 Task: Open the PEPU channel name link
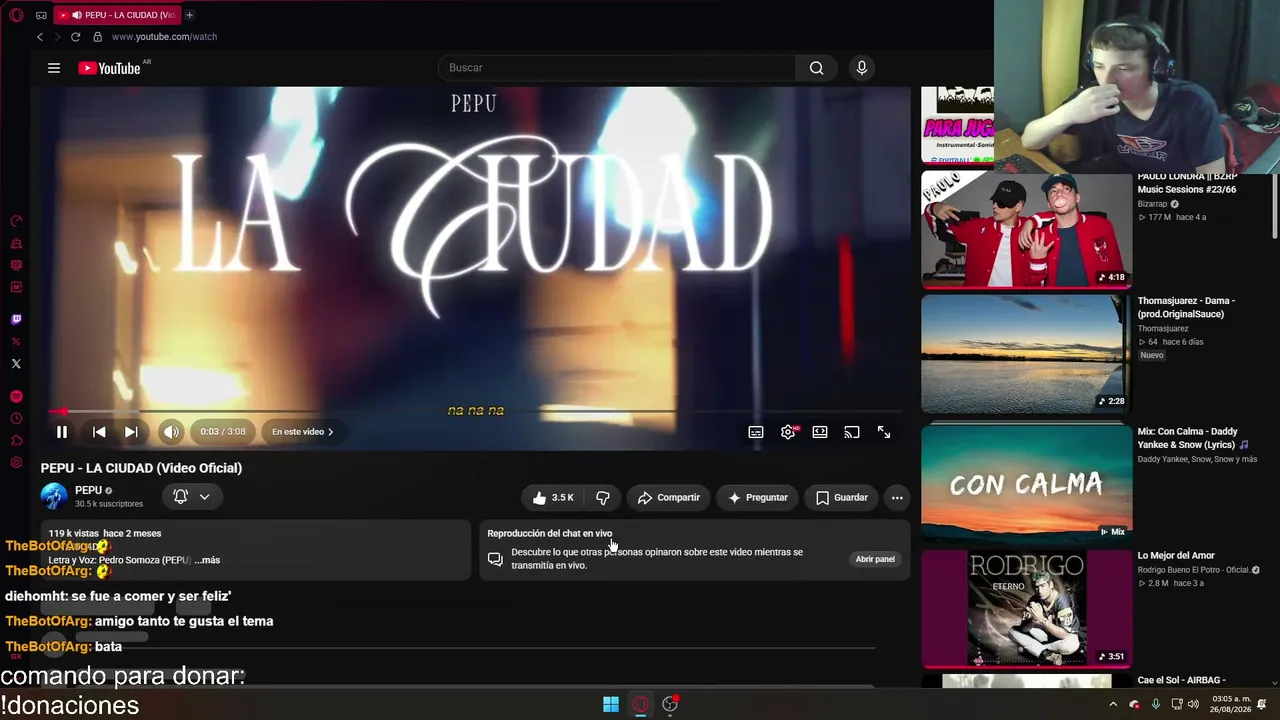pyautogui.click(x=89, y=490)
